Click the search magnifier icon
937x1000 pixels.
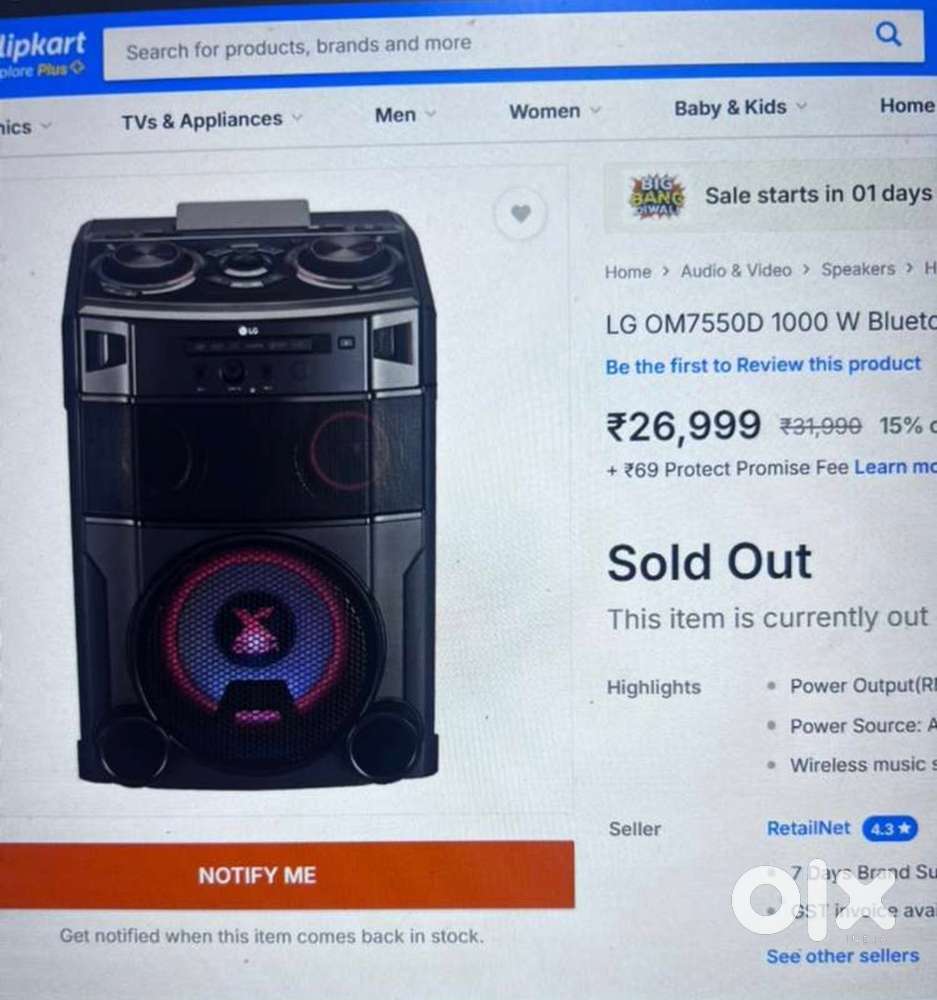tap(888, 34)
